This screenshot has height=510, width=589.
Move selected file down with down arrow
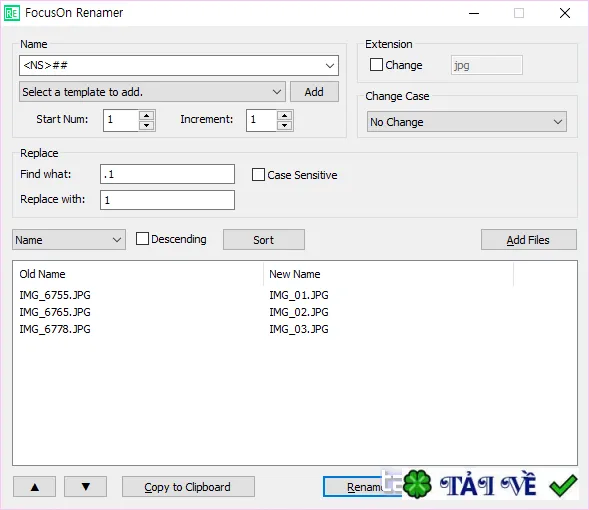(x=86, y=487)
